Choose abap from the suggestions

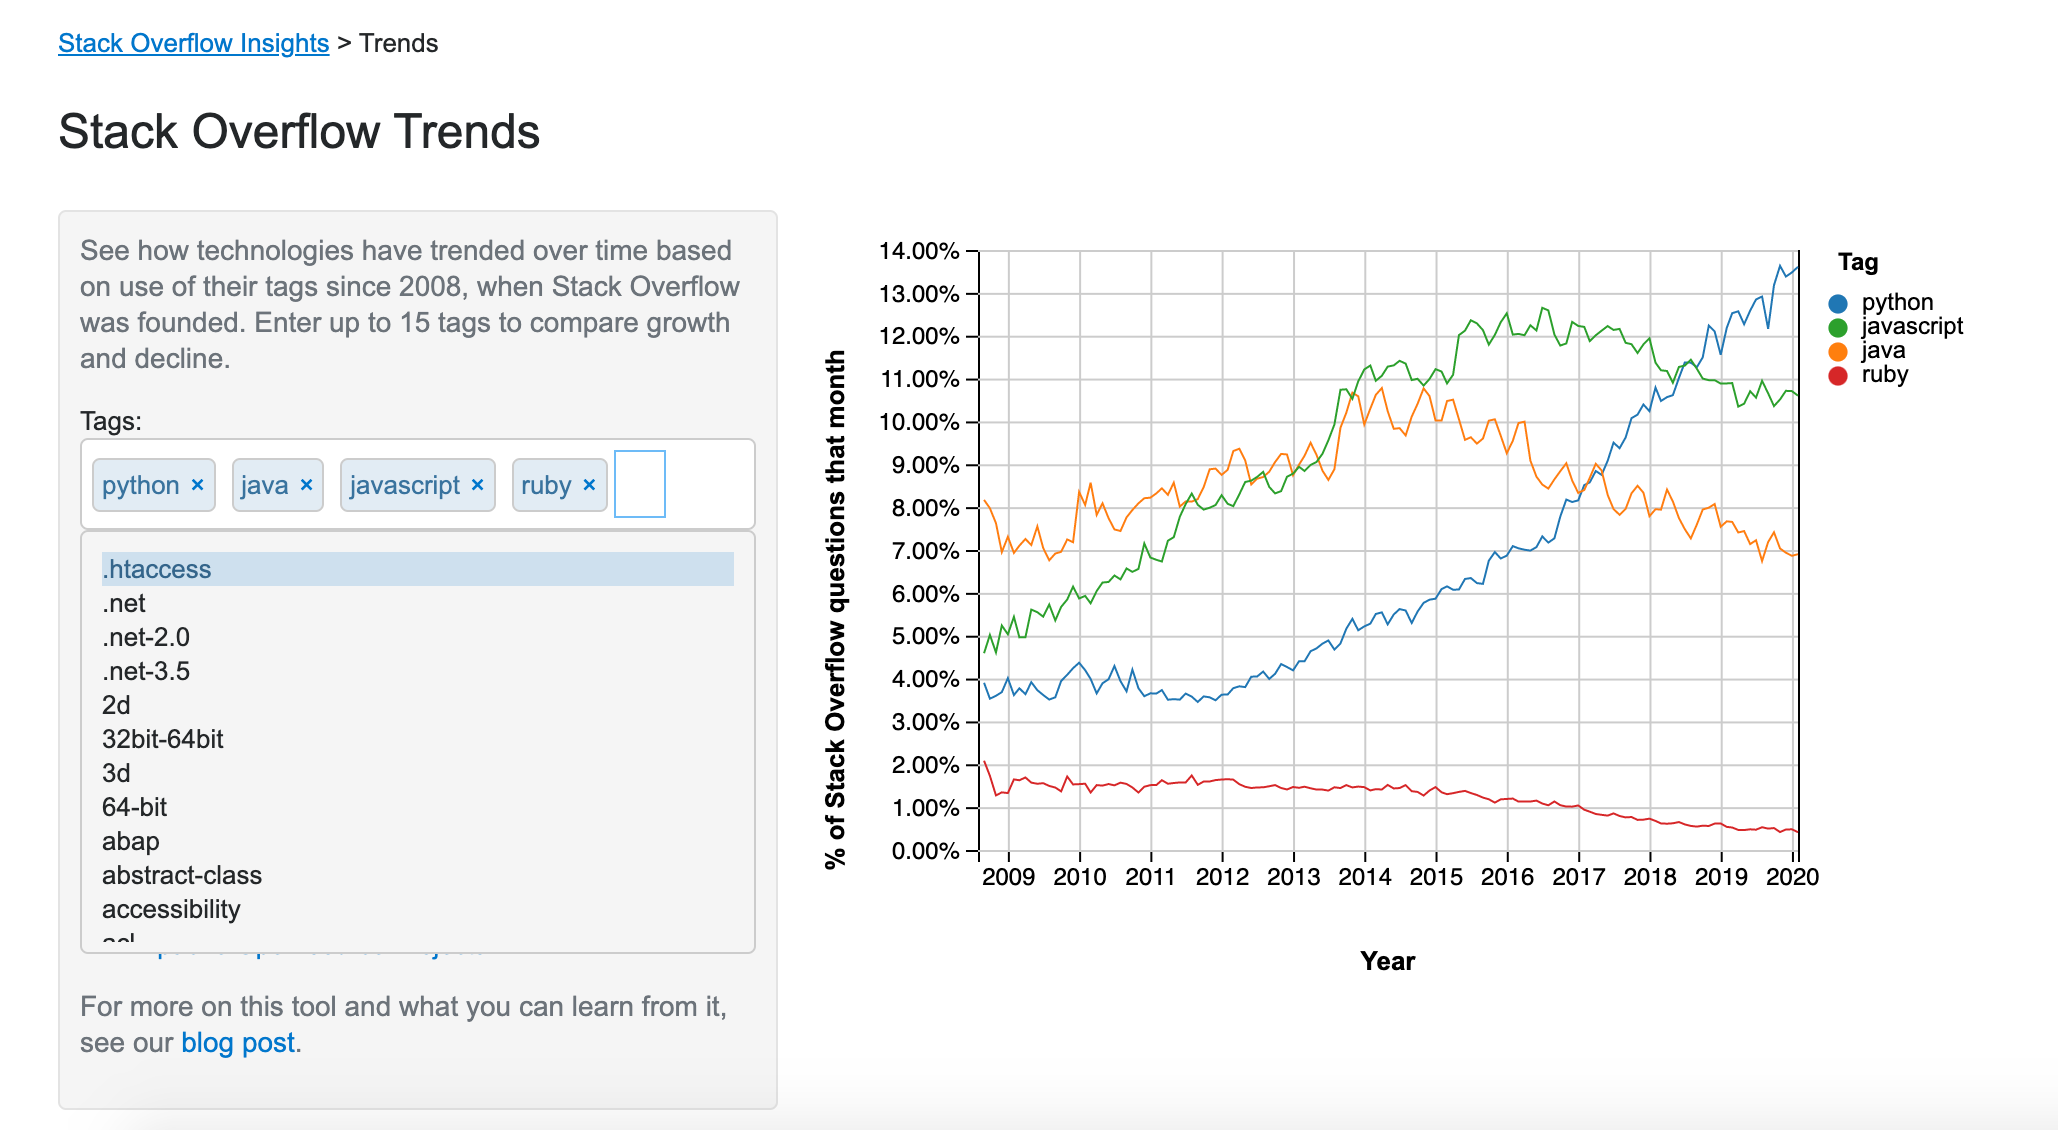418,841
